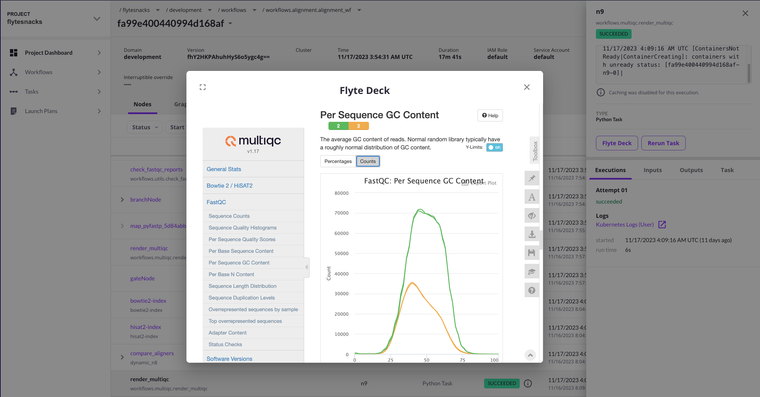Click the orange warning status count bar
Image resolution: width=760 pixels, height=397 pixels.
pyautogui.click(x=359, y=126)
